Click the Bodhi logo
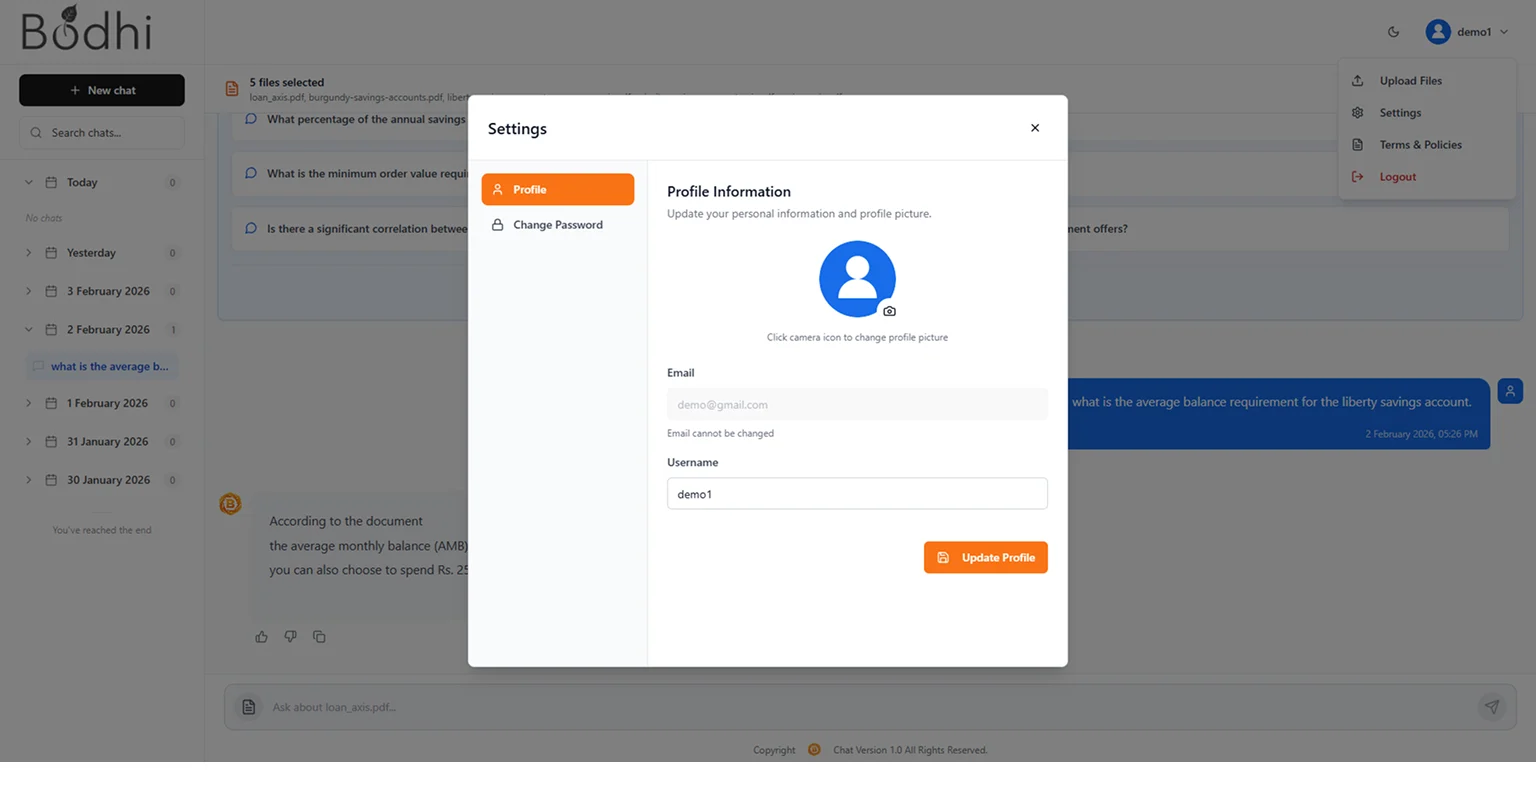The image size is (1536, 810). [x=87, y=29]
